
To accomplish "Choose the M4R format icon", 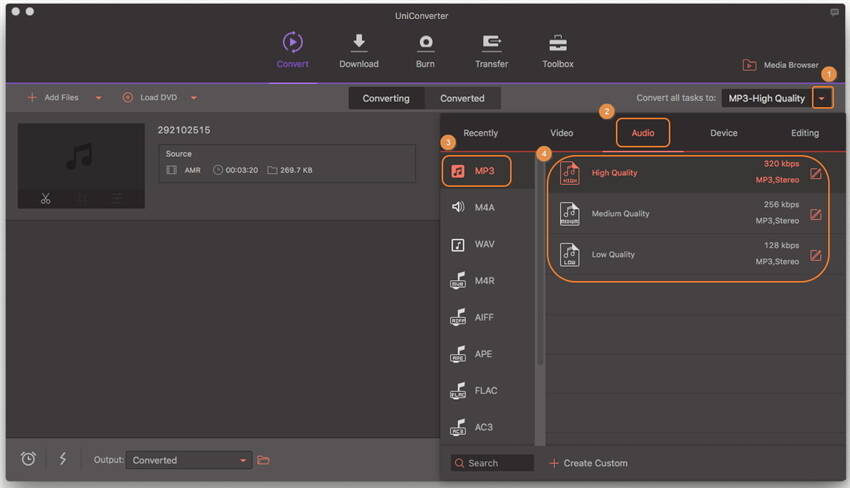I will (458, 281).
